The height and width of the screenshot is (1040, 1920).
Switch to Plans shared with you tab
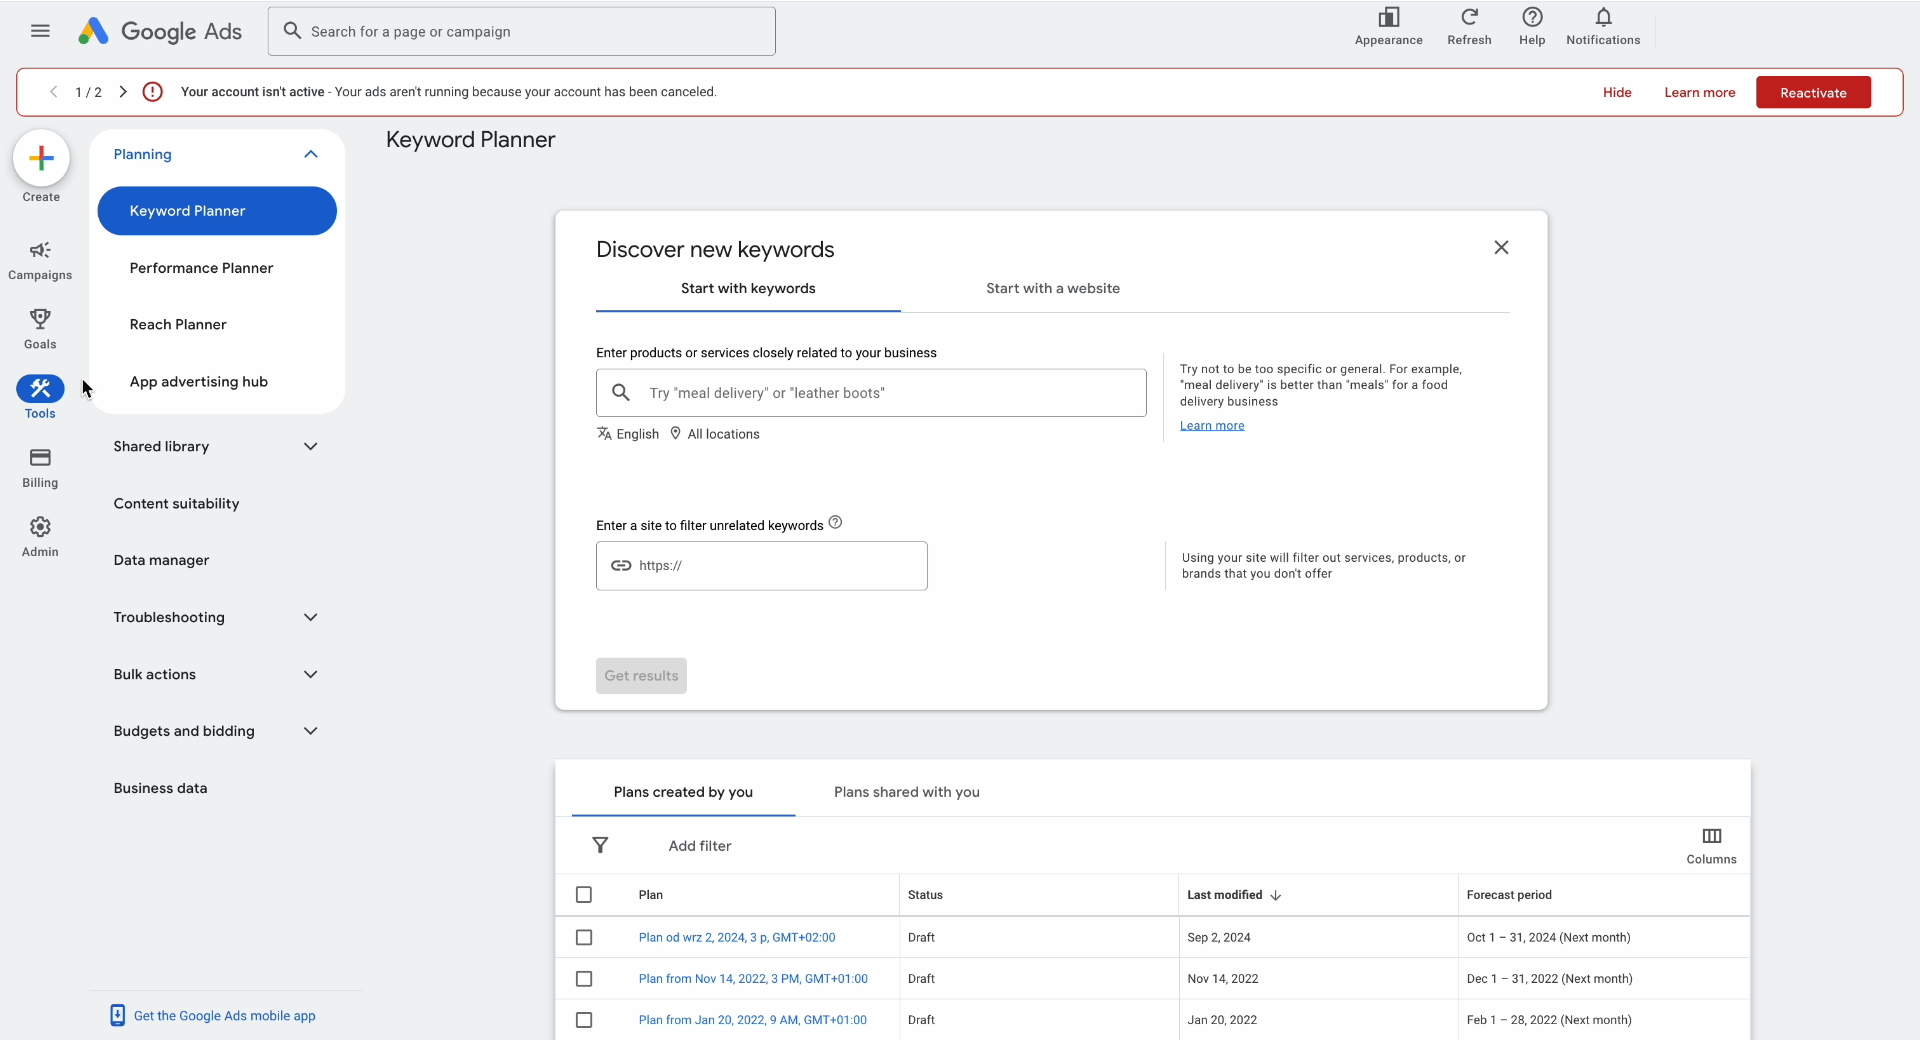point(906,792)
